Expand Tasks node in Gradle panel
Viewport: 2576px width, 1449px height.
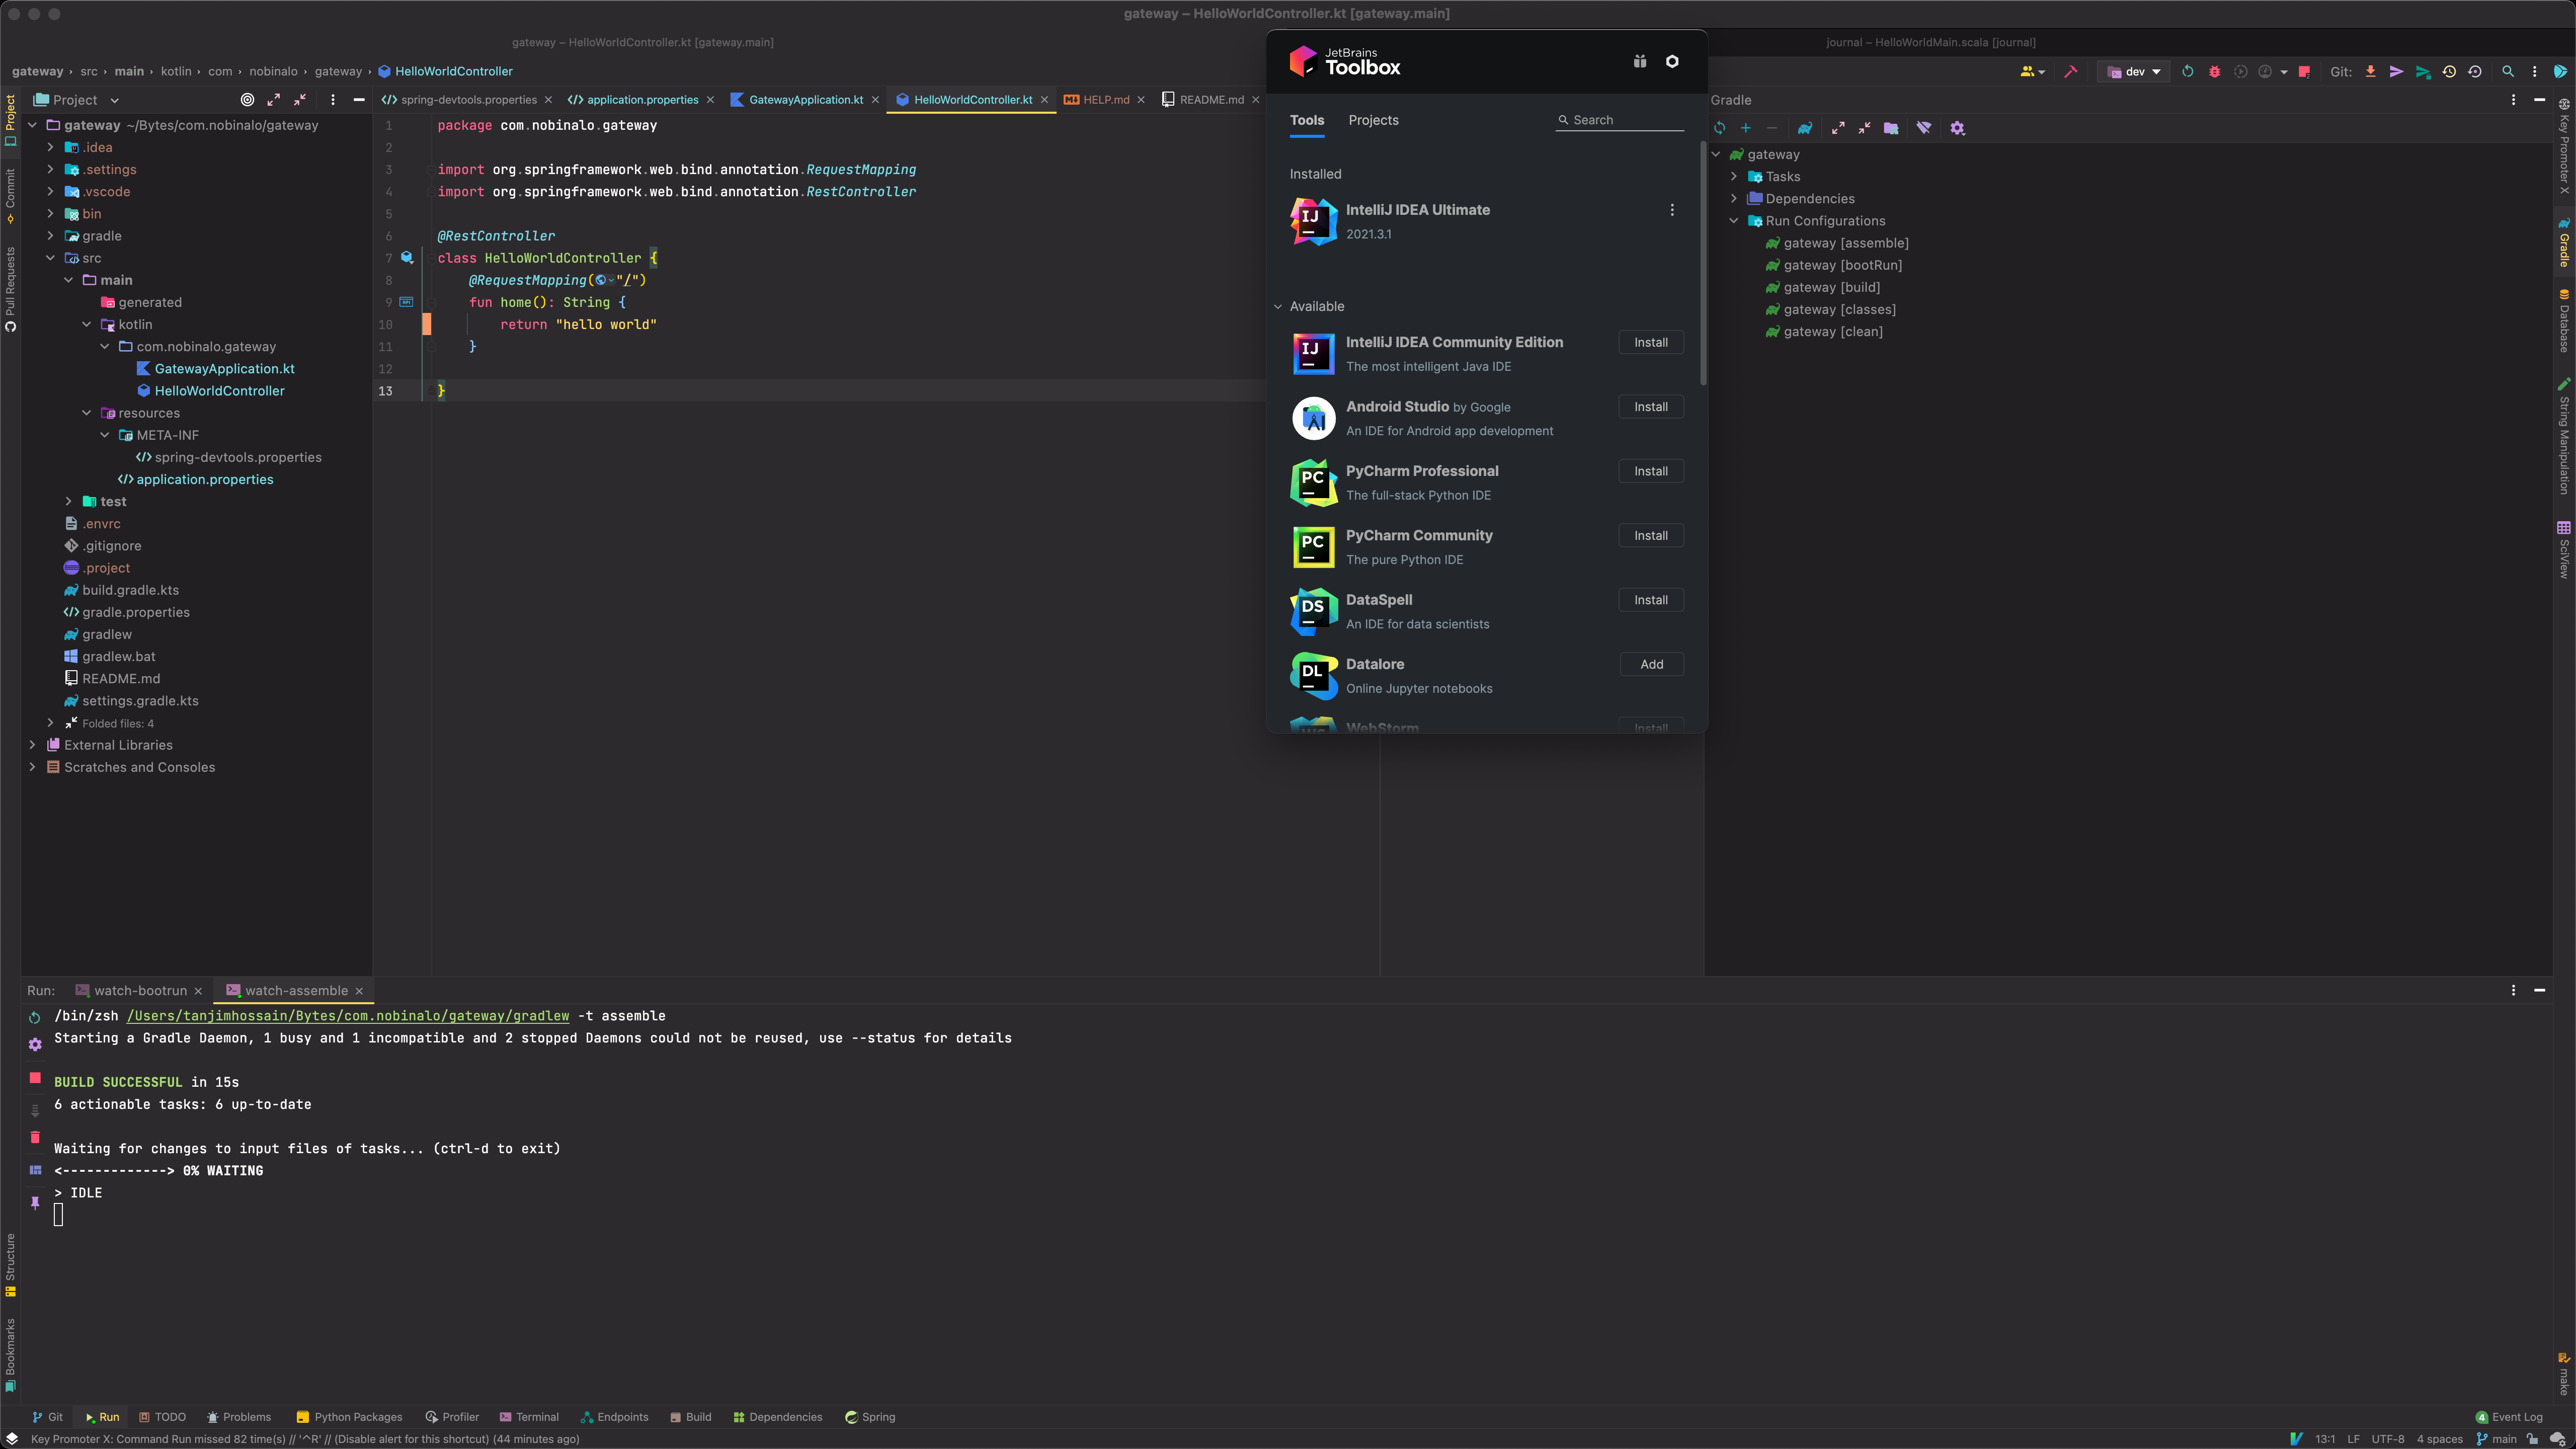tap(1734, 177)
